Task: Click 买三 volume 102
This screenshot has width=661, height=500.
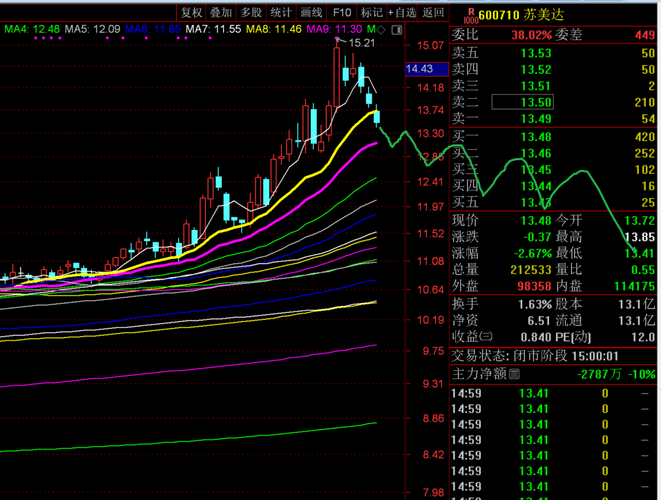Action: click(x=645, y=170)
